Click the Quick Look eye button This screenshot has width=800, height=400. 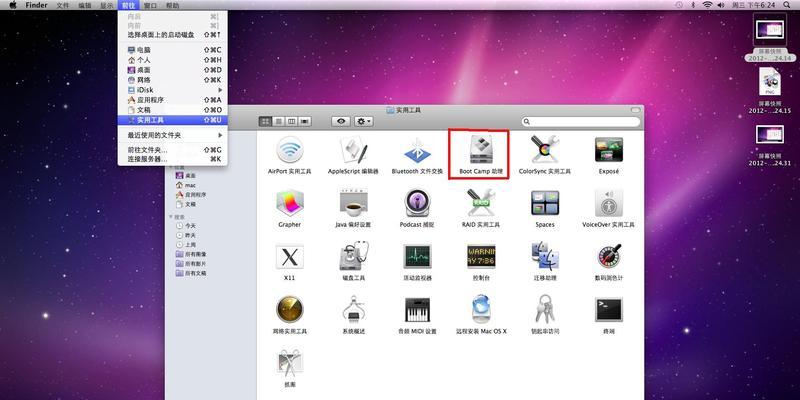tap(341, 121)
